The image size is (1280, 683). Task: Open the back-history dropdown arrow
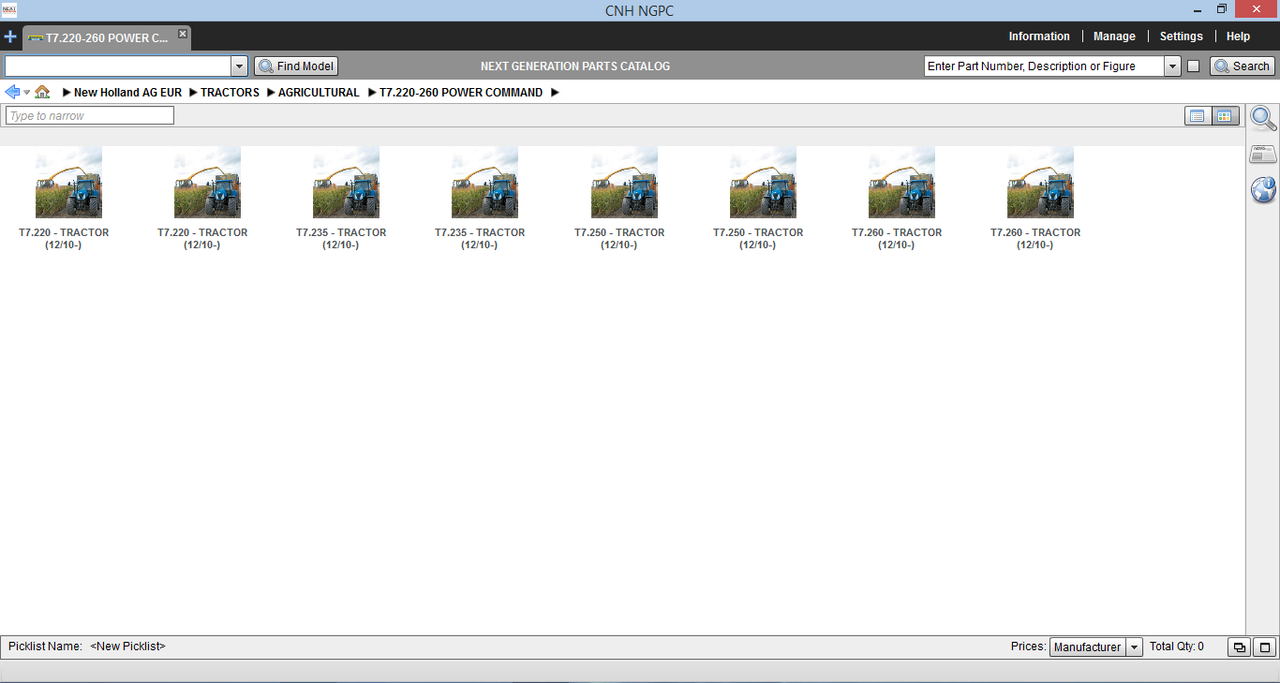[27, 92]
